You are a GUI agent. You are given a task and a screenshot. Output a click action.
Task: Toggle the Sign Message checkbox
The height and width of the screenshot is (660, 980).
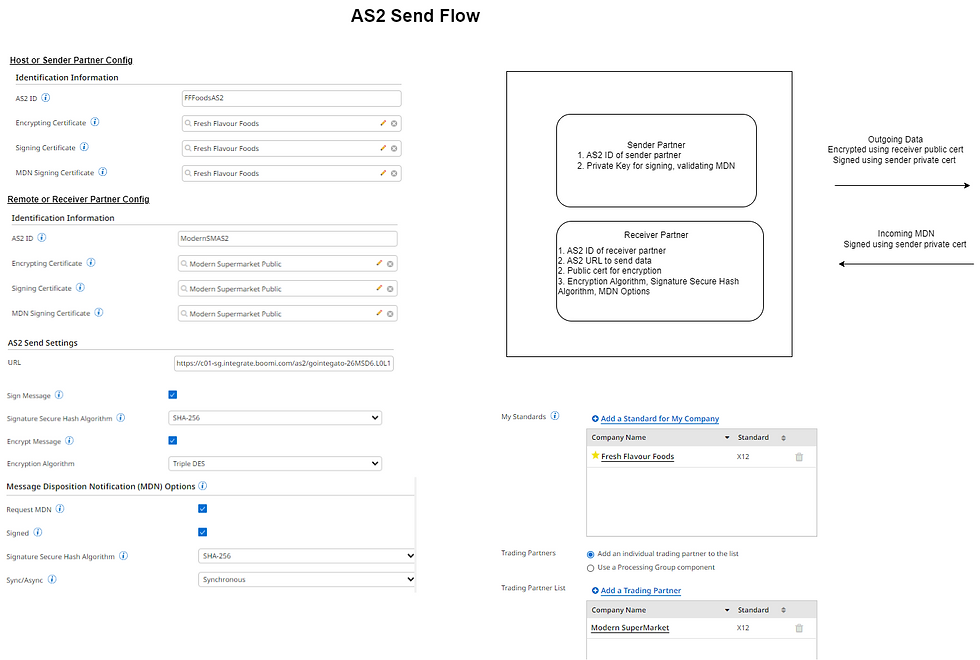click(x=173, y=395)
